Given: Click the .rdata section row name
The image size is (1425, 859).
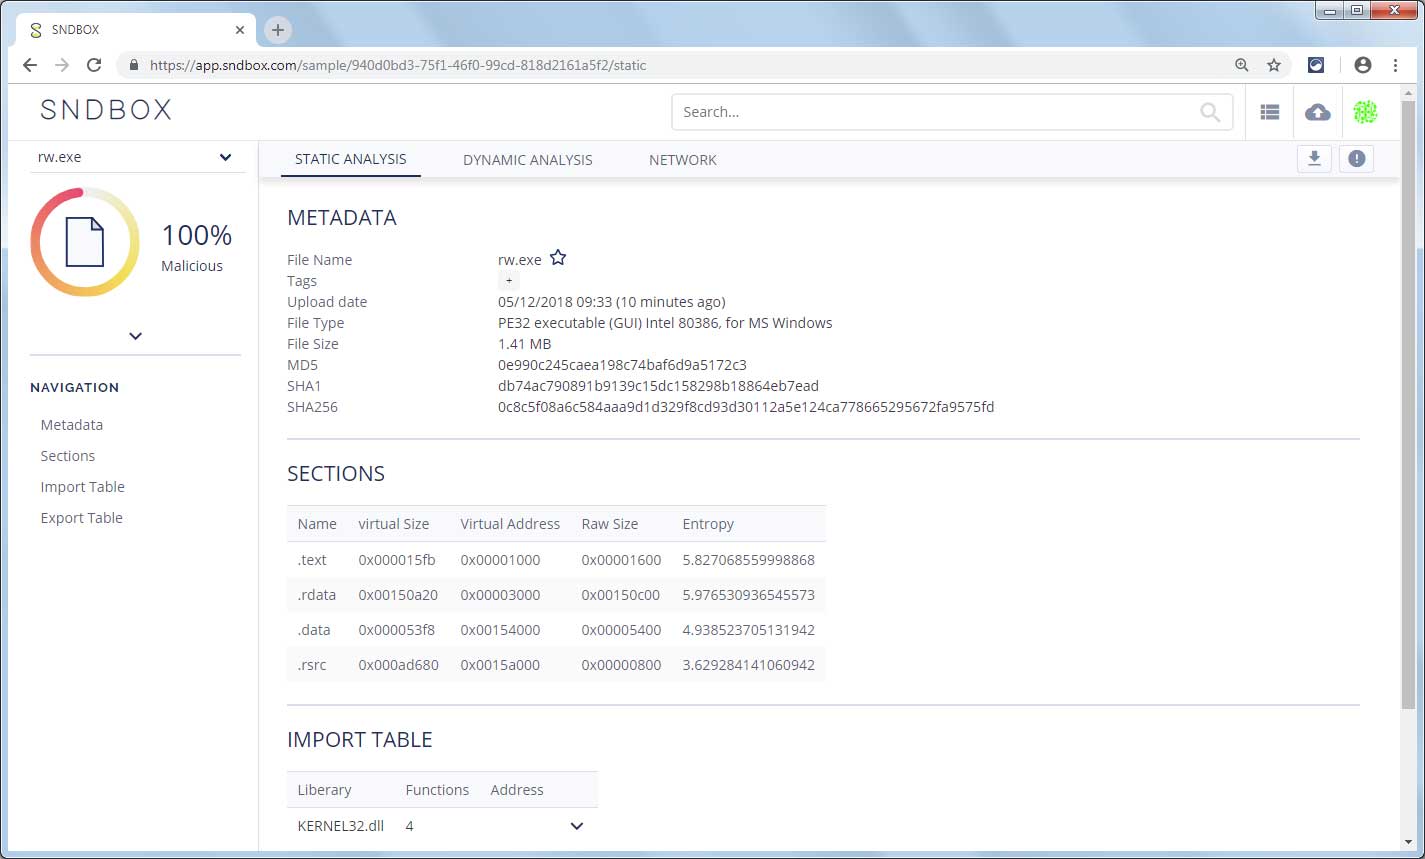Looking at the screenshot, I should point(317,595).
